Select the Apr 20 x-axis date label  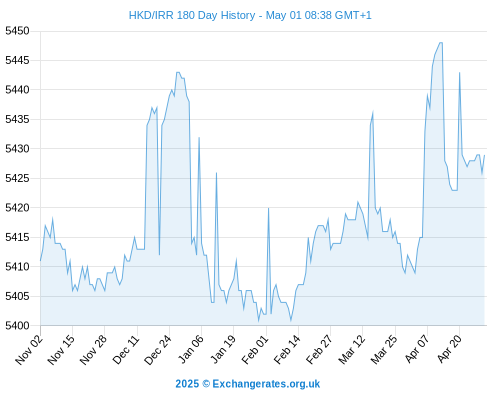[449, 350]
